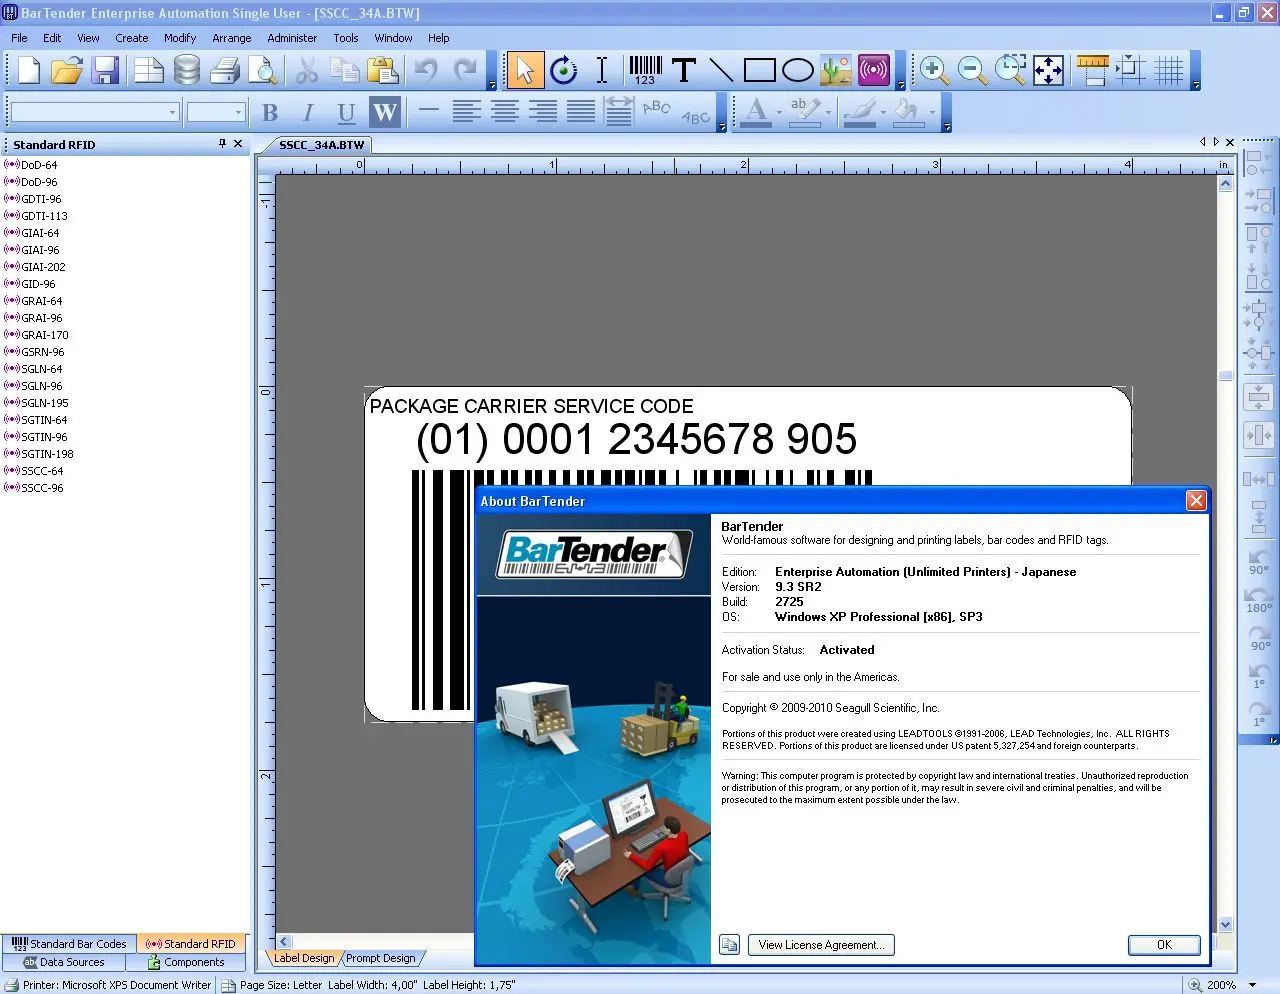Toggle Bold formatting
The width and height of the screenshot is (1280, 994).
coord(270,113)
